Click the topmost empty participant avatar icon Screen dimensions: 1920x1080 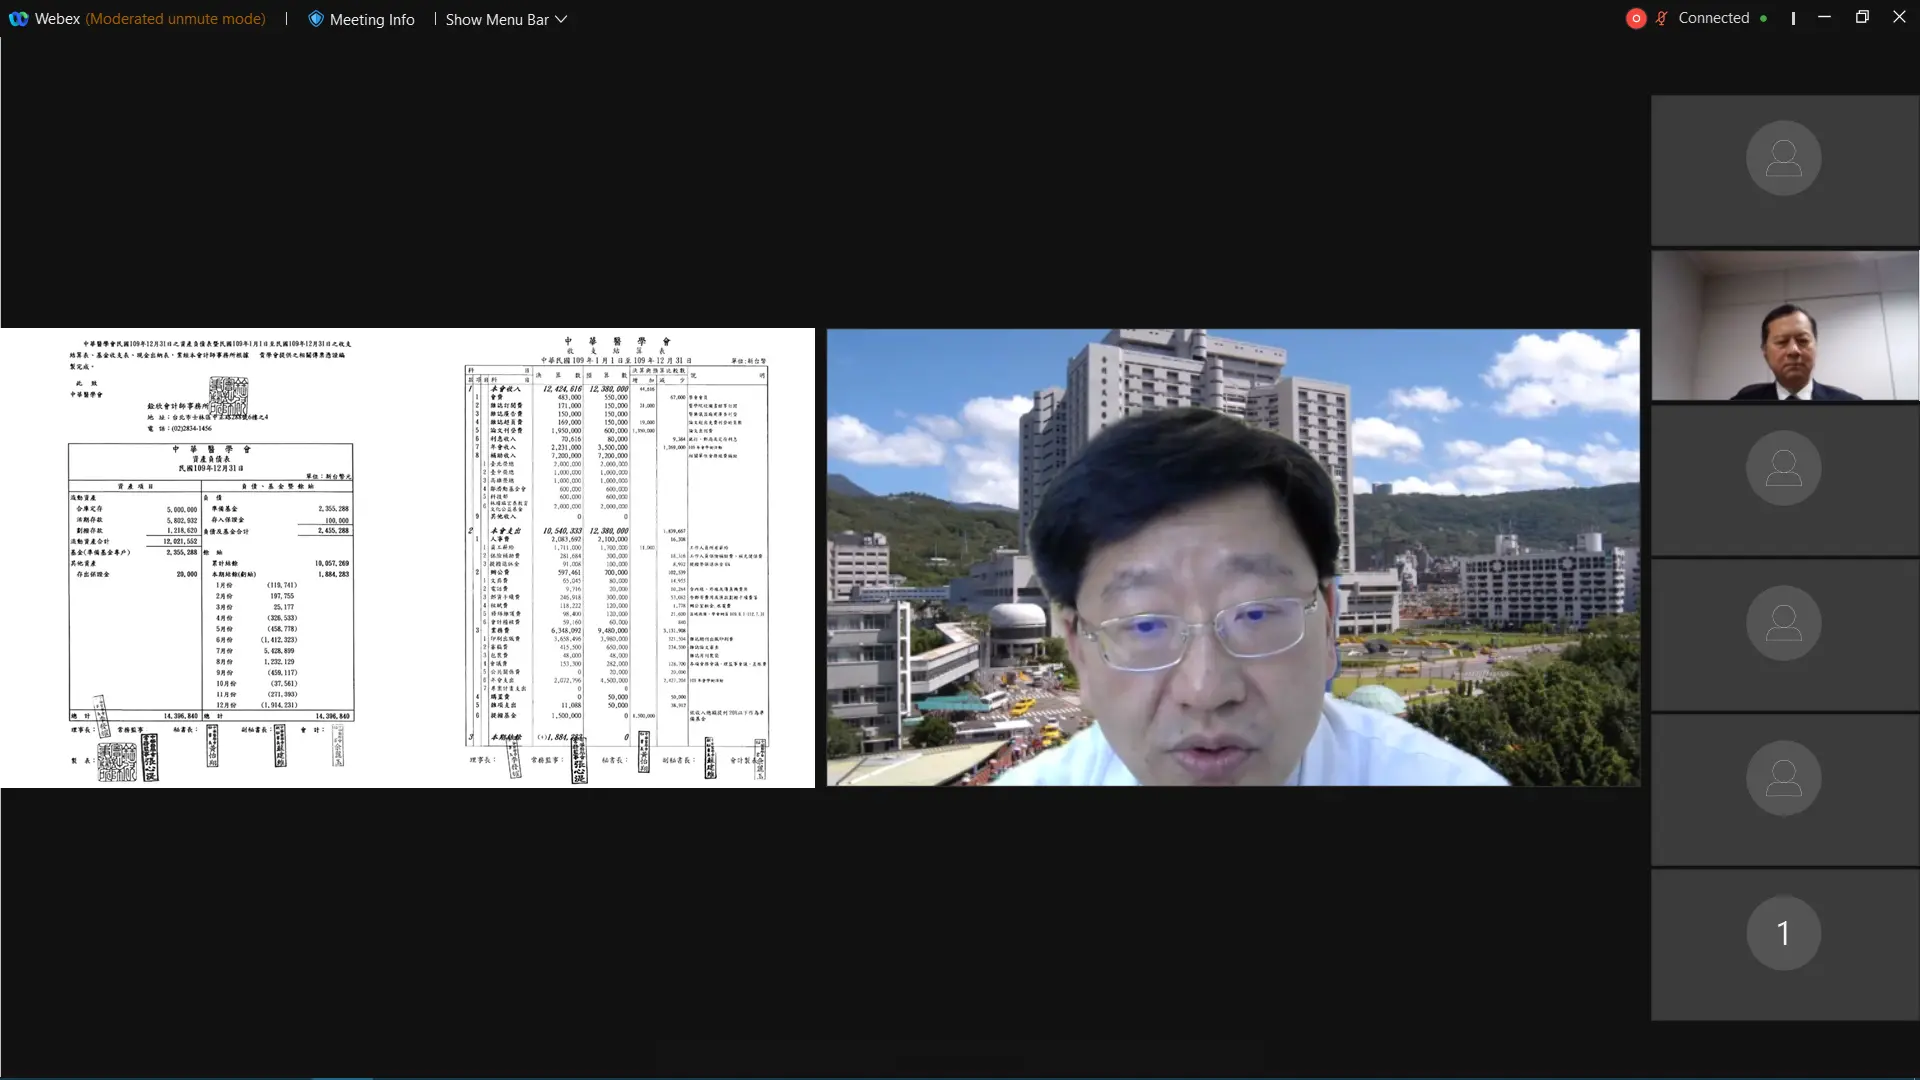pos(1784,157)
